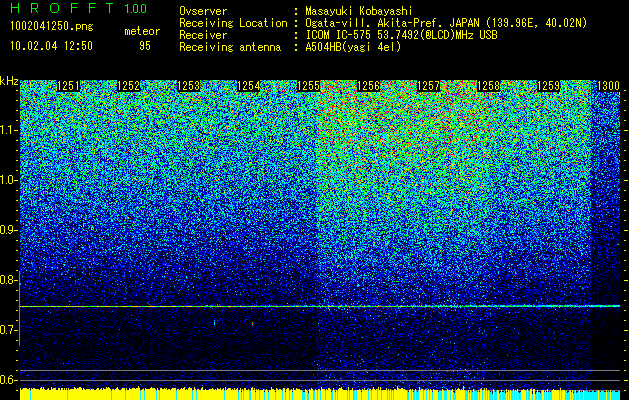Select file name 1002041250.png
This screenshot has width=629, height=400.
coord(52,26)
